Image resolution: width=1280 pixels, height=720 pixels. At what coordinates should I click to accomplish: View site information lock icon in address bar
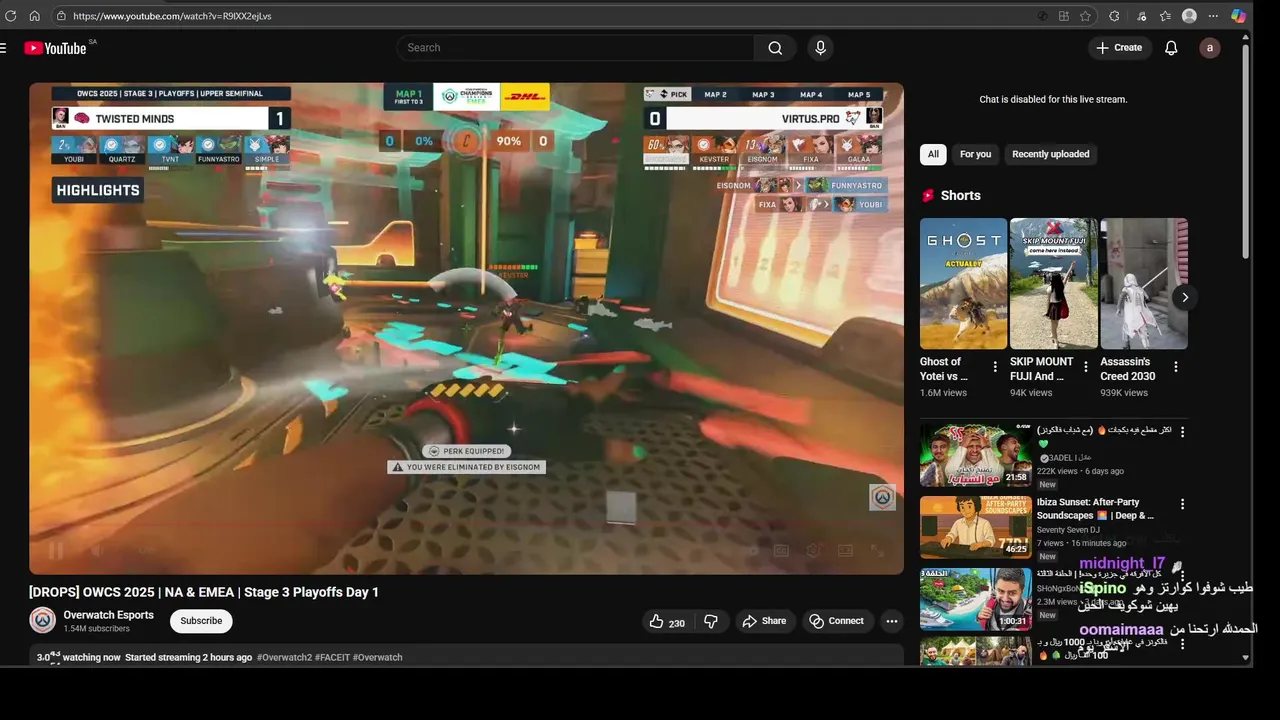(x=61, y=16)
